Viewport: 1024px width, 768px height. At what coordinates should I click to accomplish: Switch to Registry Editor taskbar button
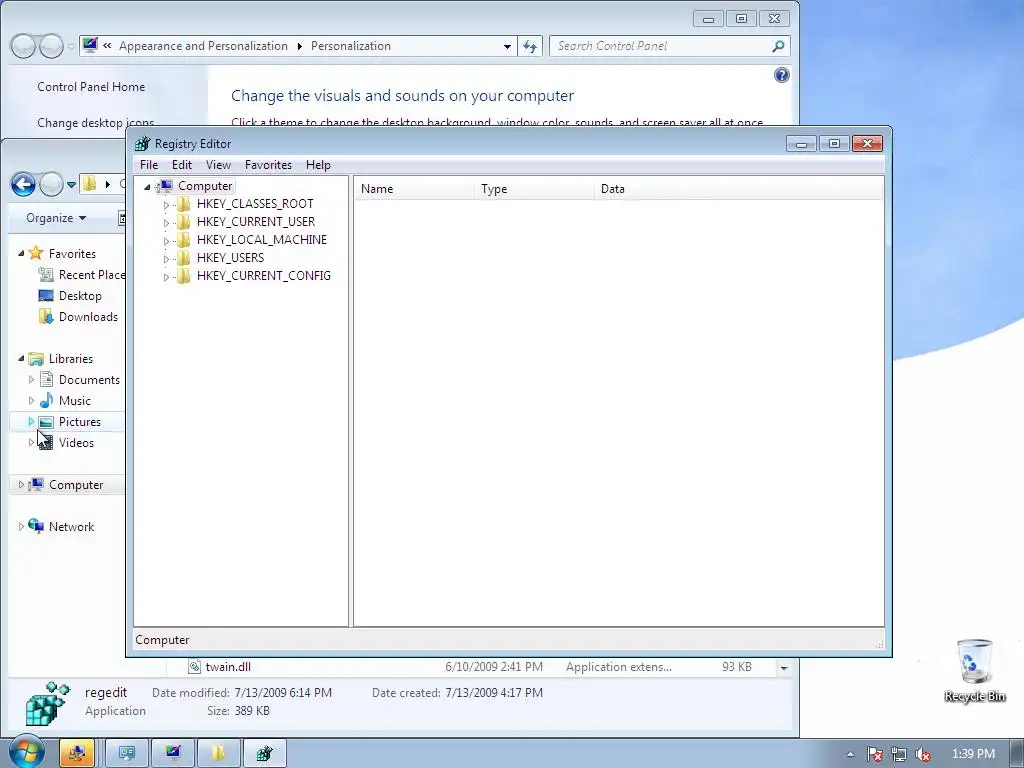(264, 754)
